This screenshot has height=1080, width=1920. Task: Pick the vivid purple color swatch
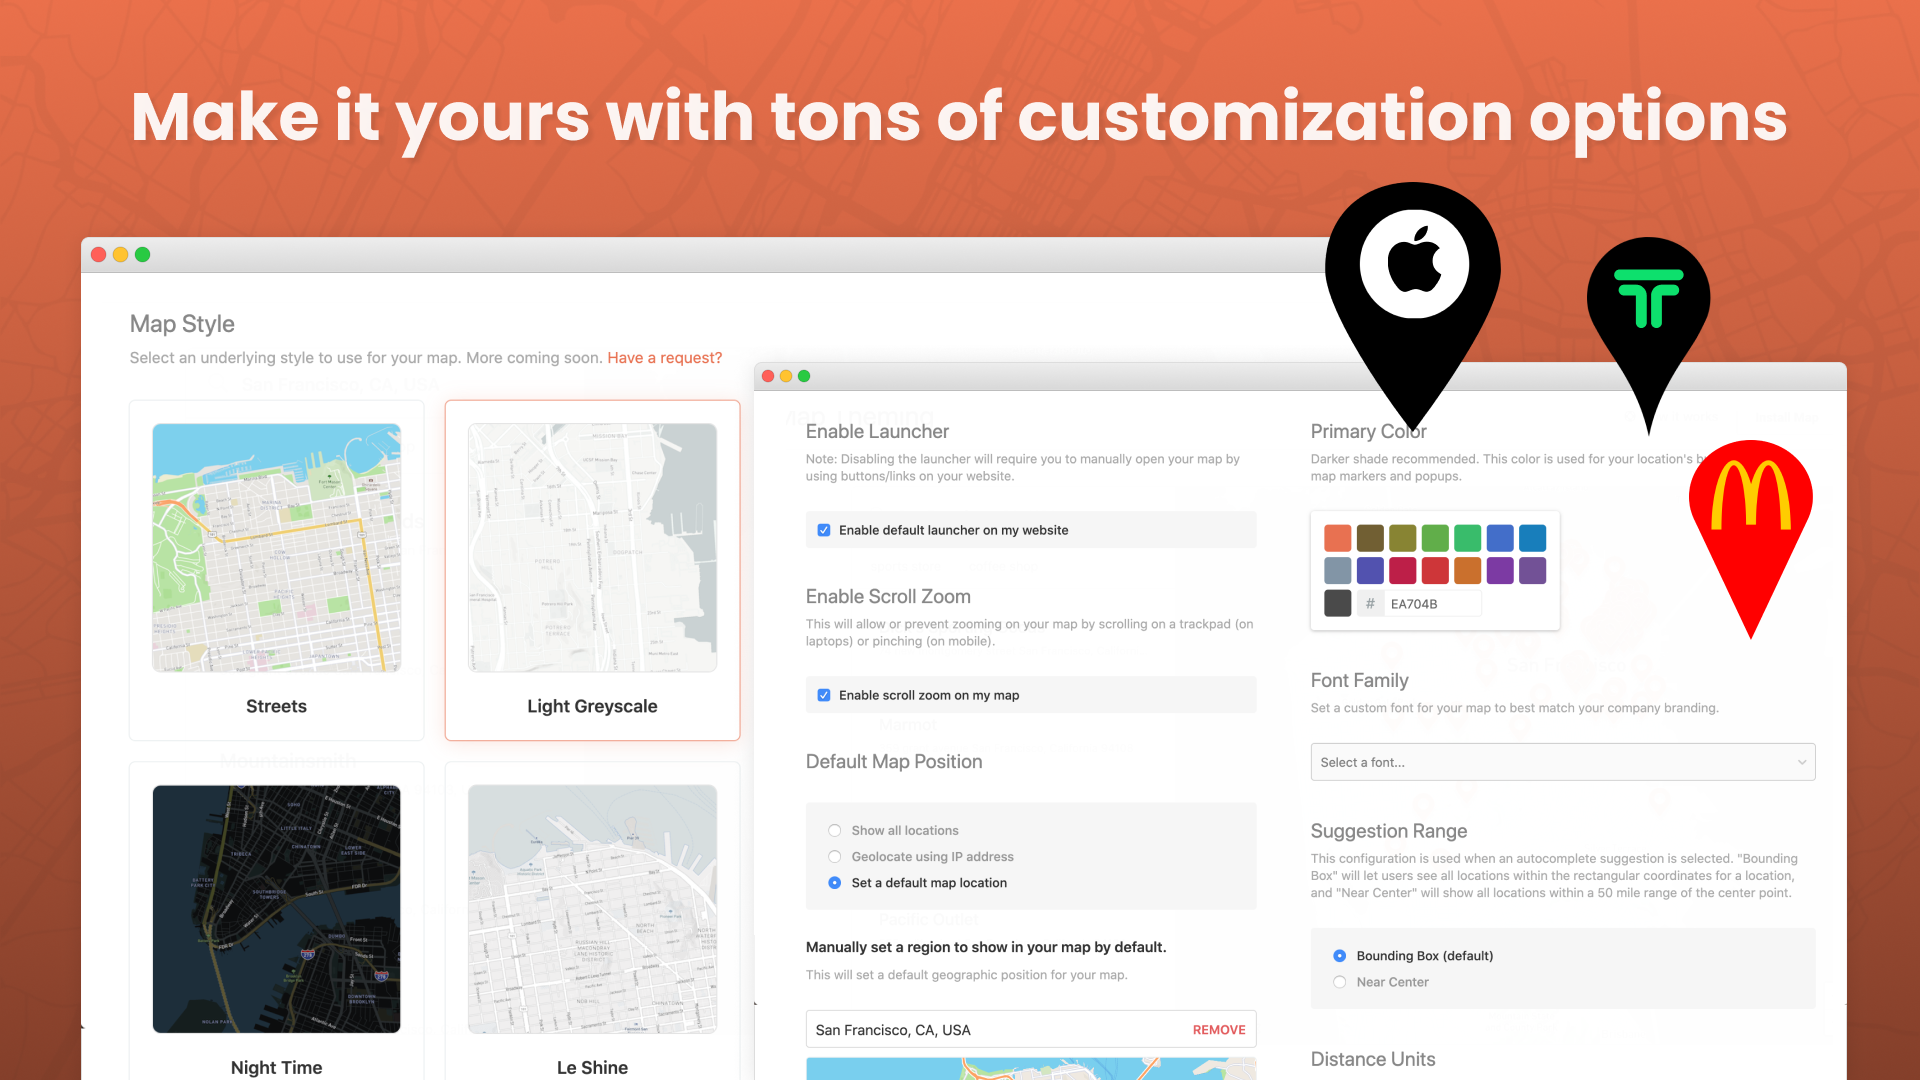(1500, 571)
